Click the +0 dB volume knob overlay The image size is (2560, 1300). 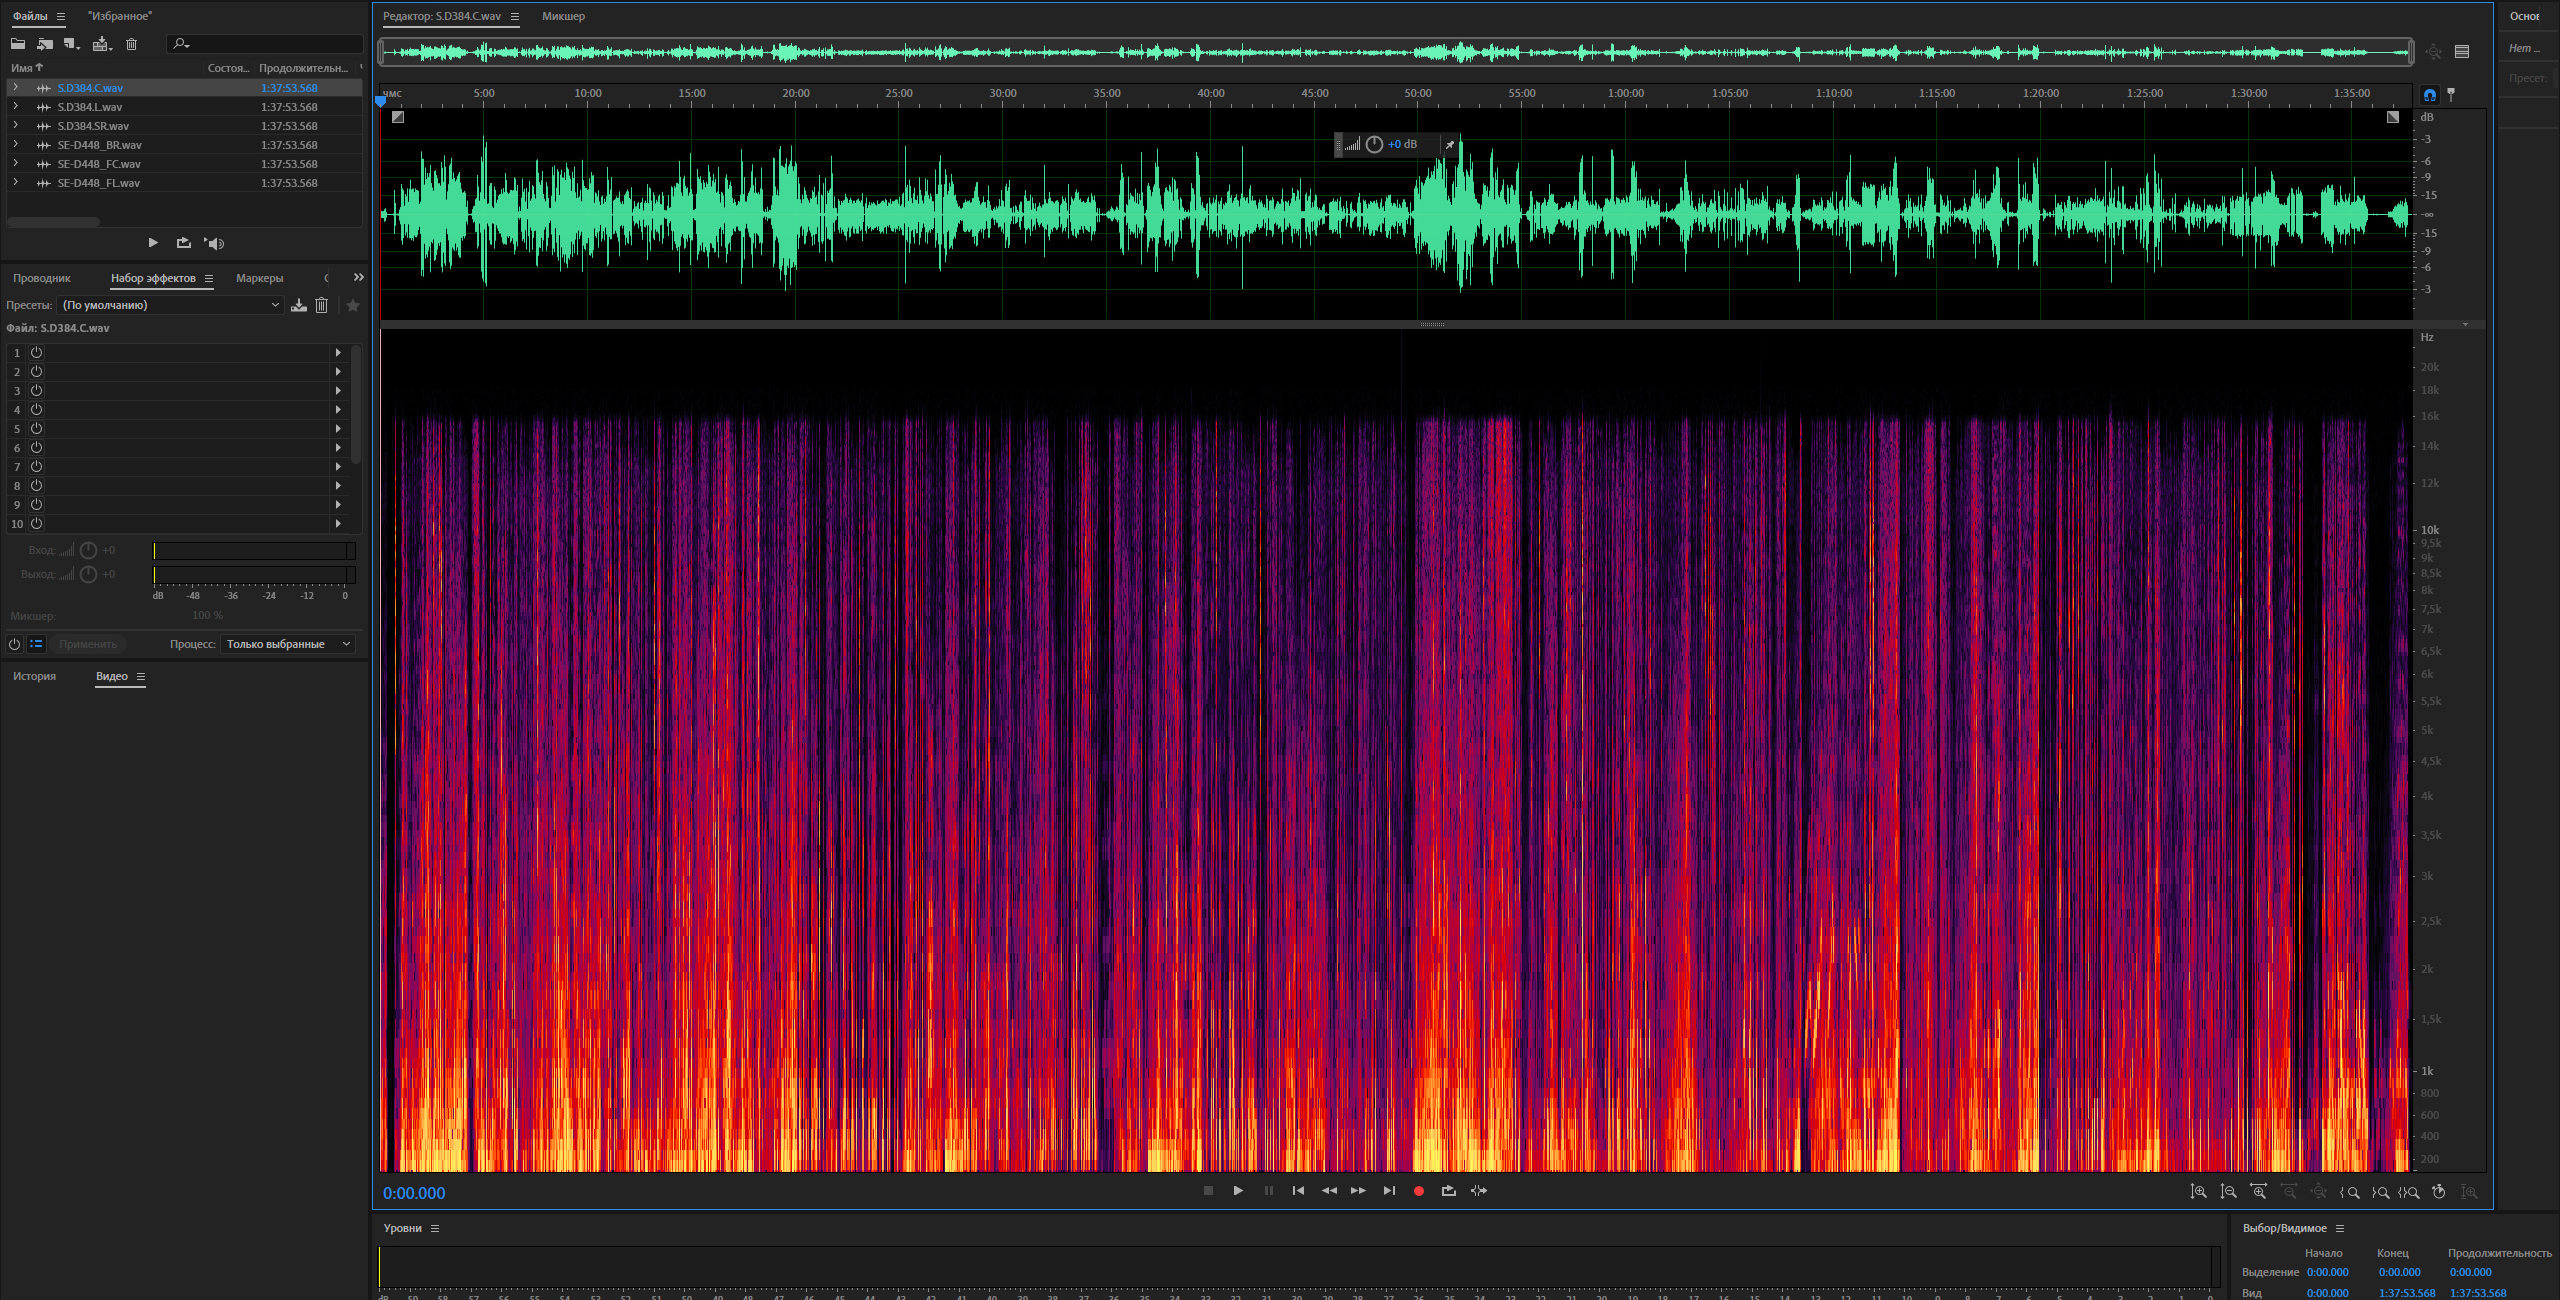pos(1374,144)
